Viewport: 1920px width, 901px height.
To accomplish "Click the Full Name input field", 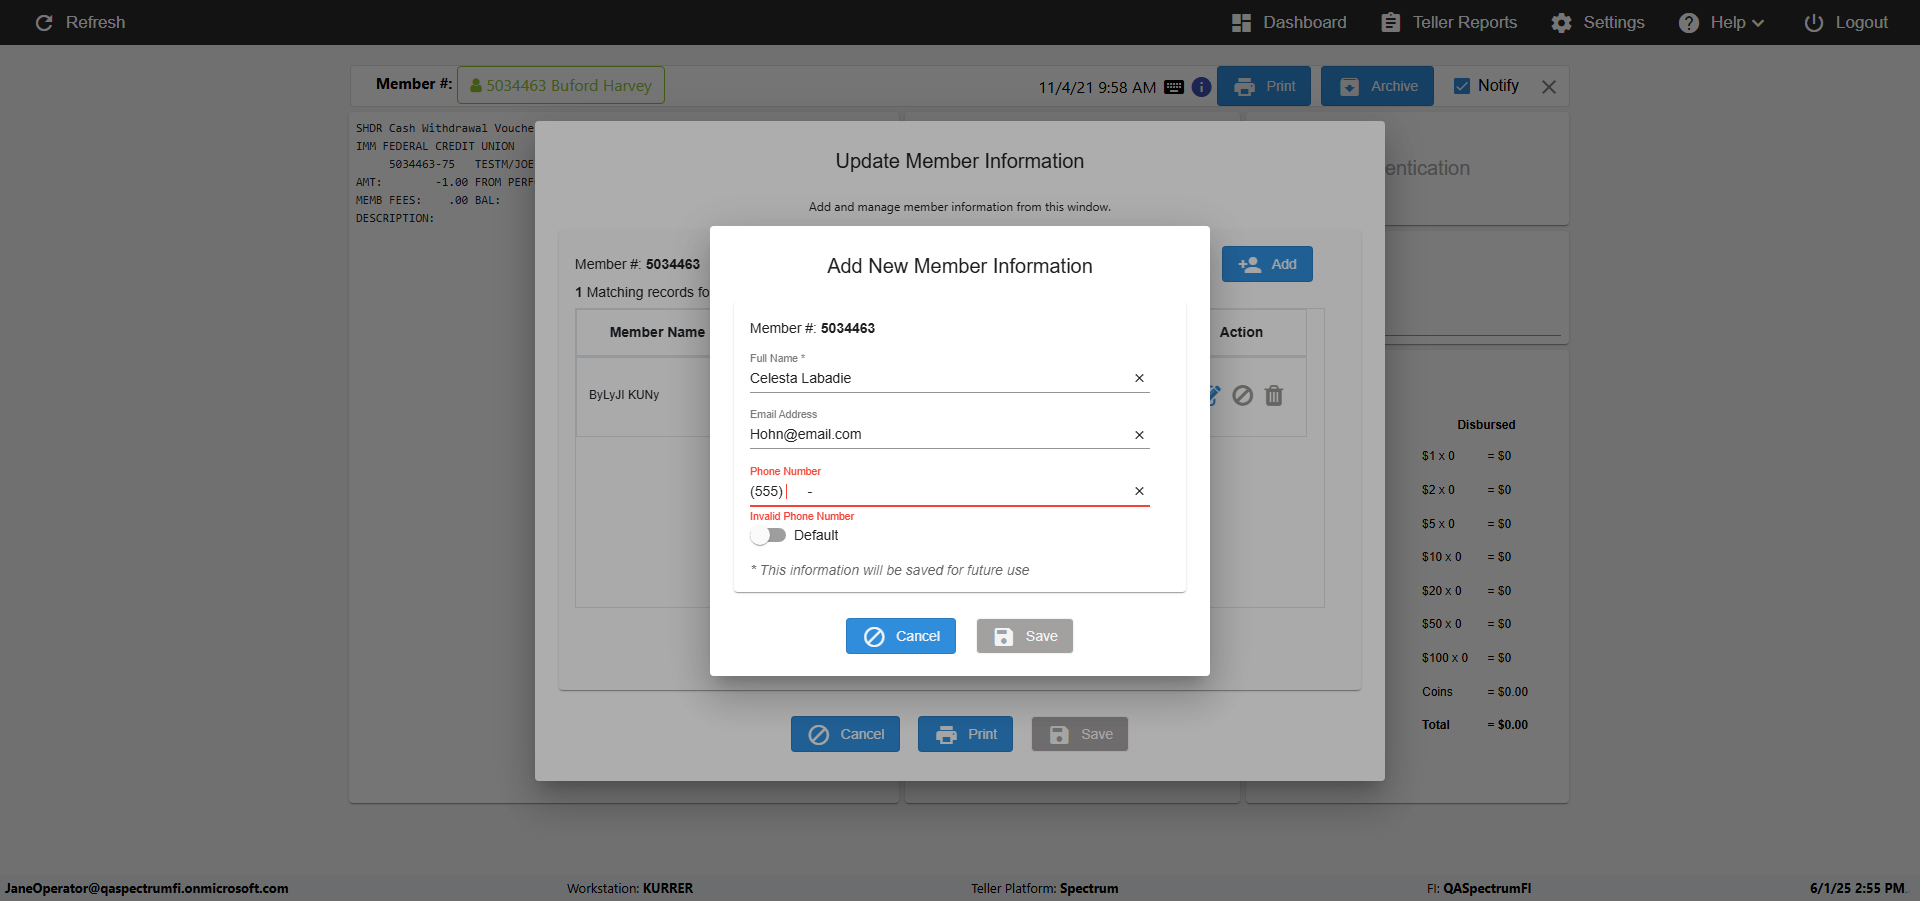I will pyautogui.click(x=938, y=378).
